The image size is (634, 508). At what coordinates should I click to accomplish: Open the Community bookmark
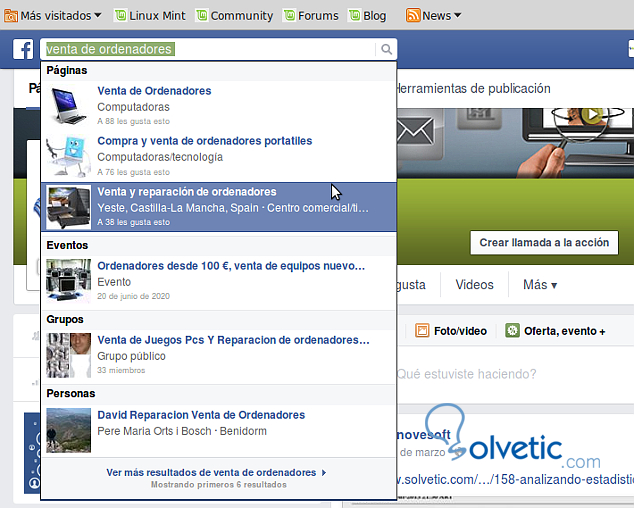[235, 16]
